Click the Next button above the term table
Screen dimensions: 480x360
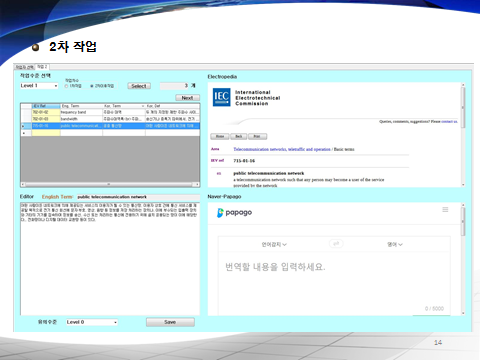[x=187, y=98]
